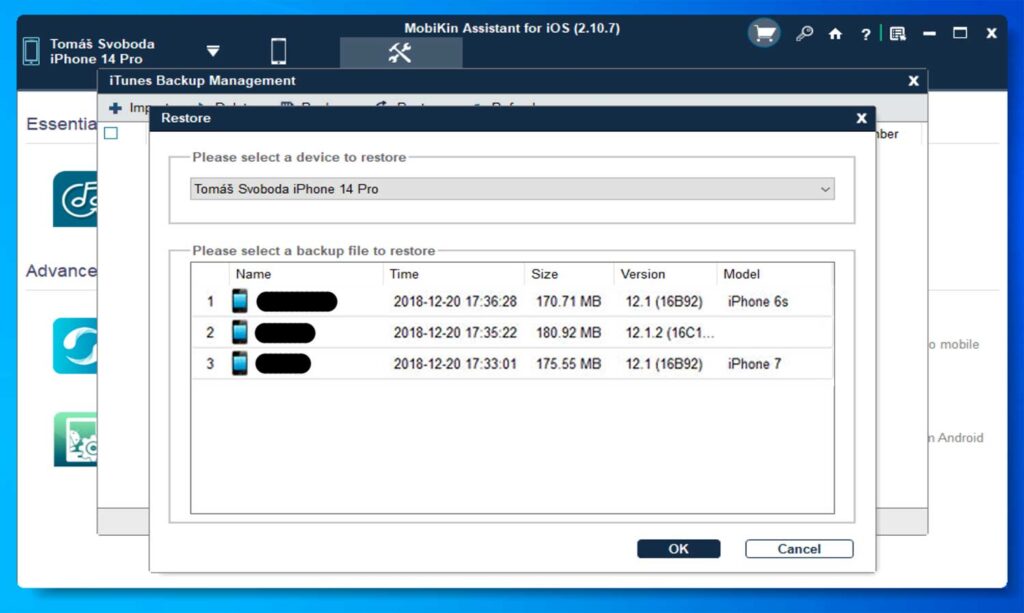Open the feedback notes icon
Screen dimensions: 1024x613
[898, 33]
